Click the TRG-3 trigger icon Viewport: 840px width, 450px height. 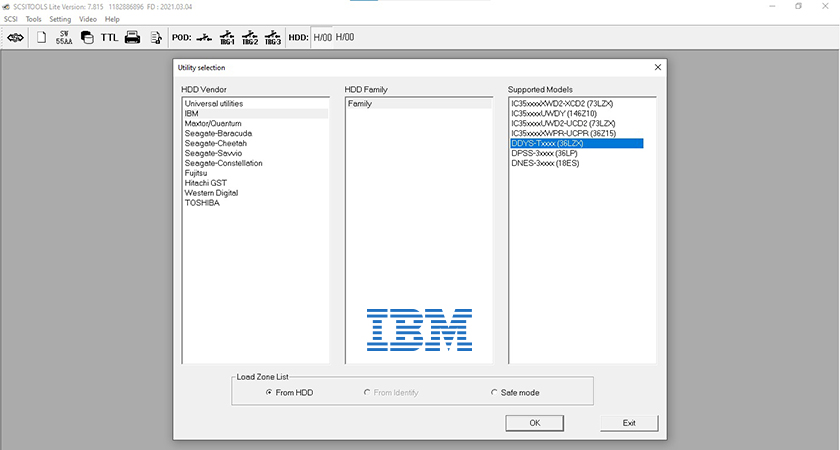point(273,38)
